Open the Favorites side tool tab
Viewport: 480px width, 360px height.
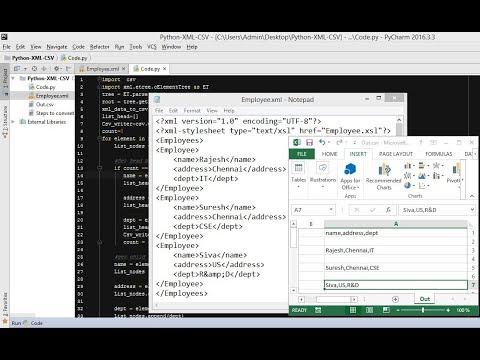point(5,307)
